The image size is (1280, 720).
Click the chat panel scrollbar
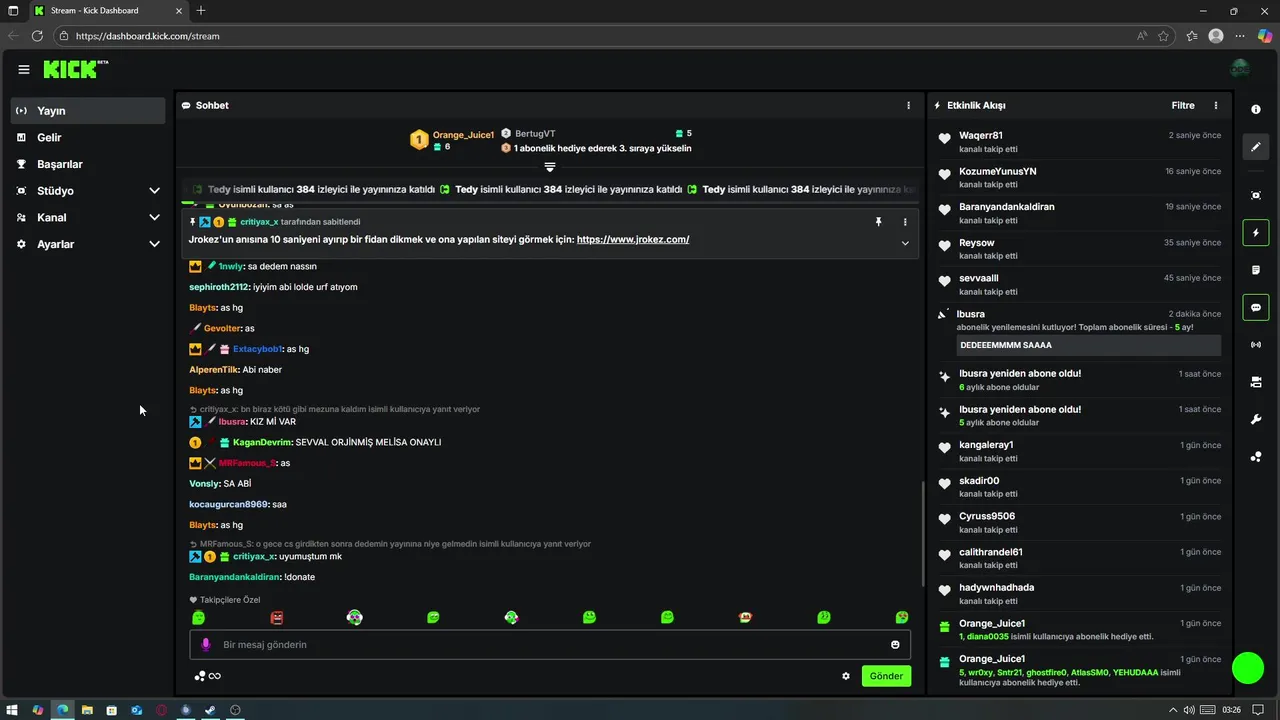[922, 534]
